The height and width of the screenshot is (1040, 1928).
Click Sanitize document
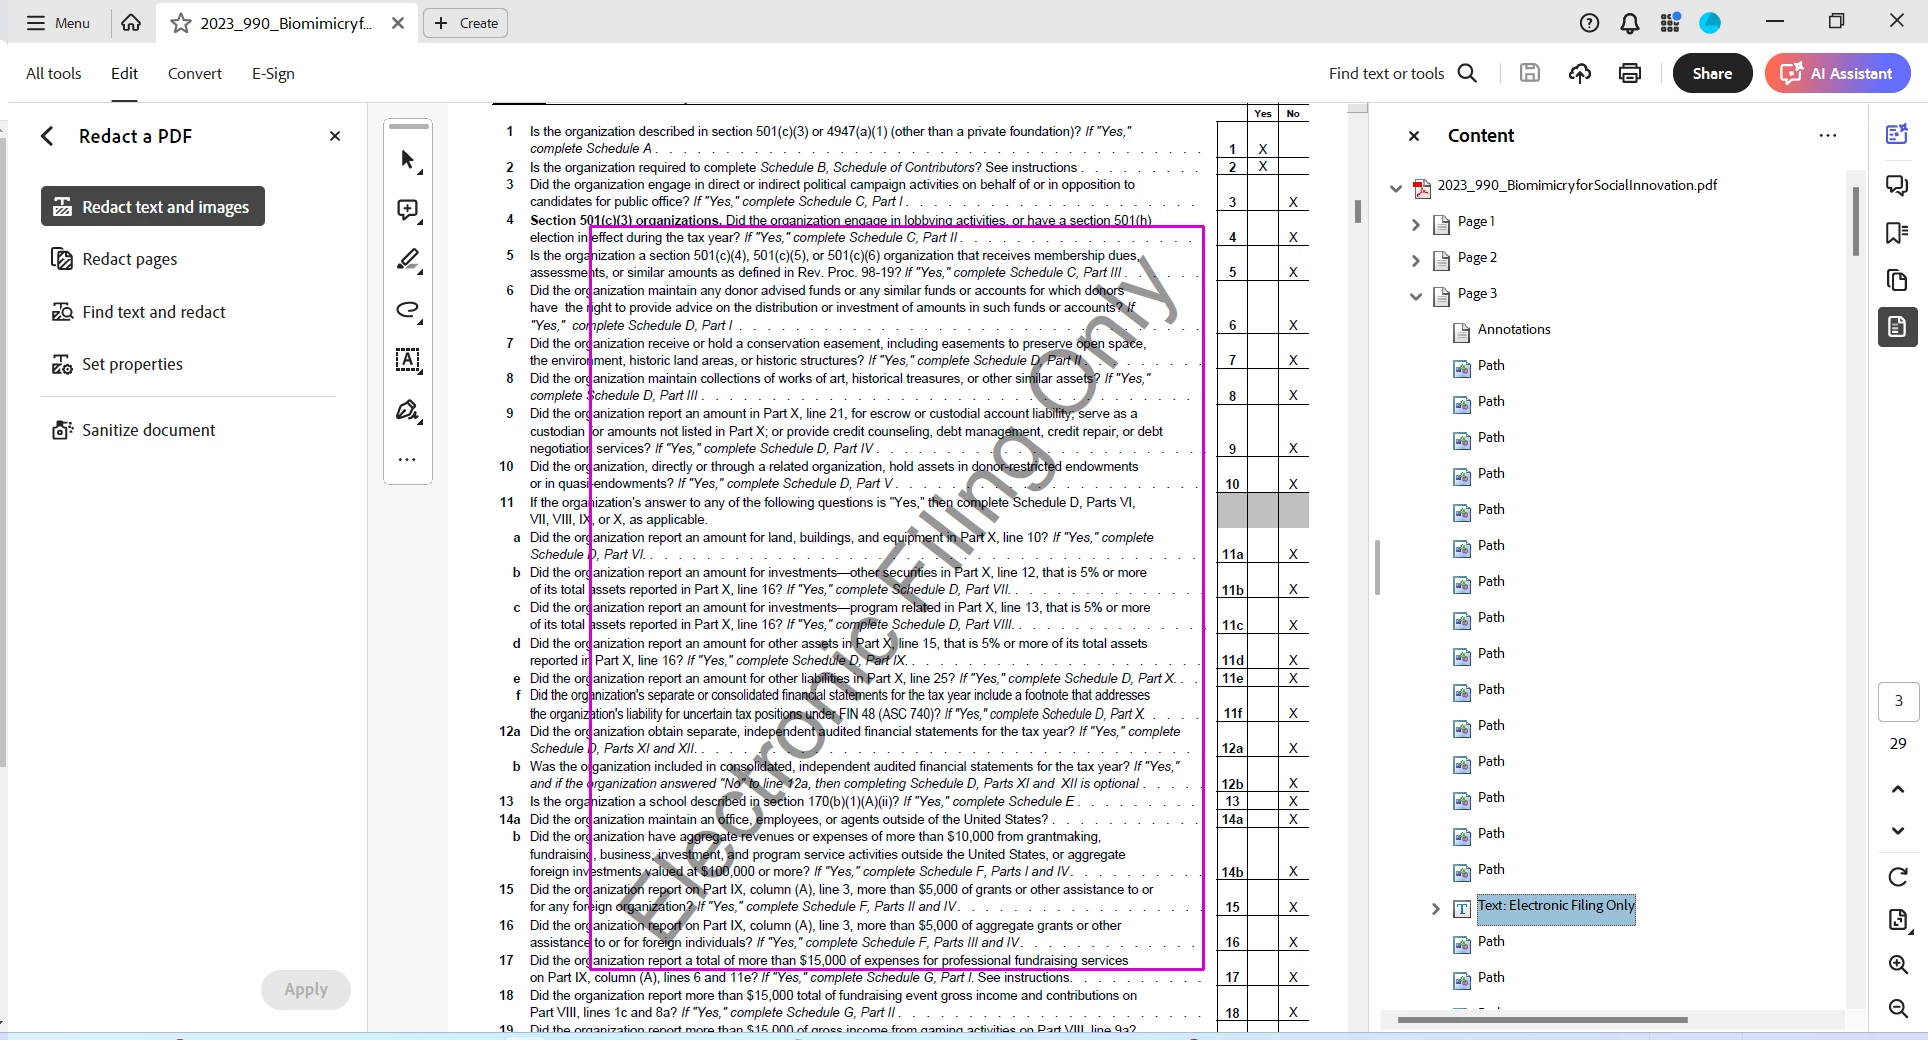133,430
